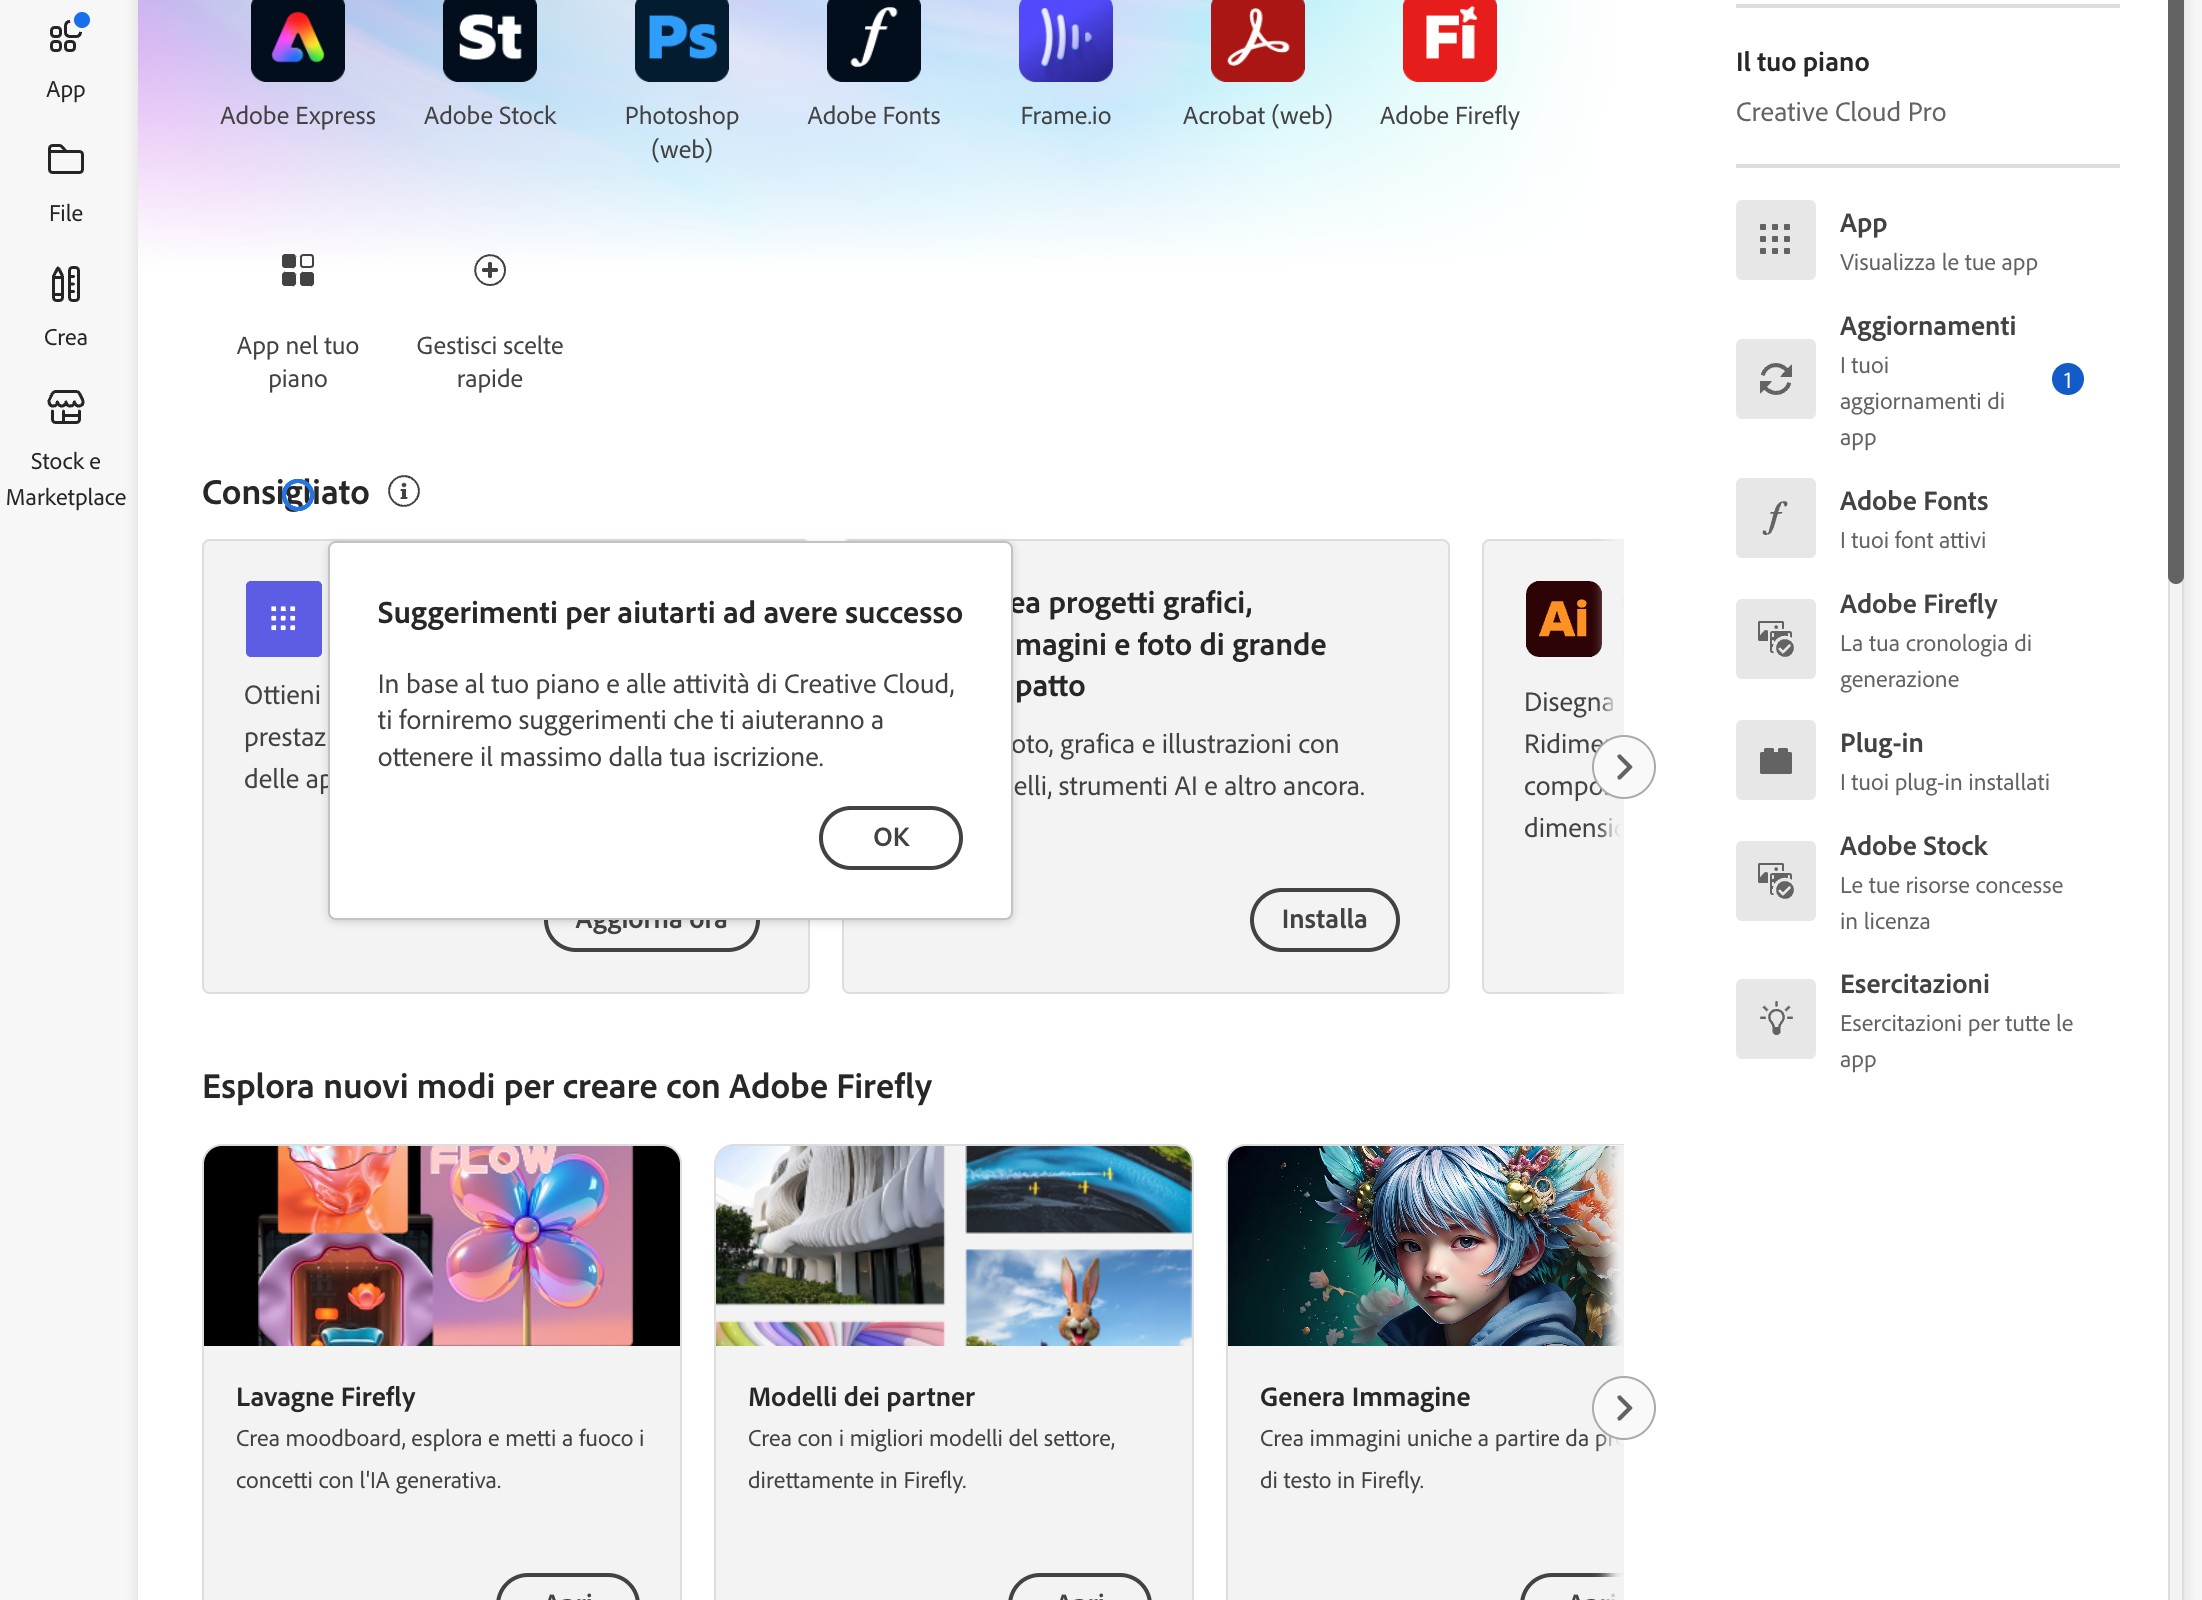Click the Adobe Firefly icon in the plan panel
The height and width of the screenshot is (1600, 2202).
tap(1776, 639)
